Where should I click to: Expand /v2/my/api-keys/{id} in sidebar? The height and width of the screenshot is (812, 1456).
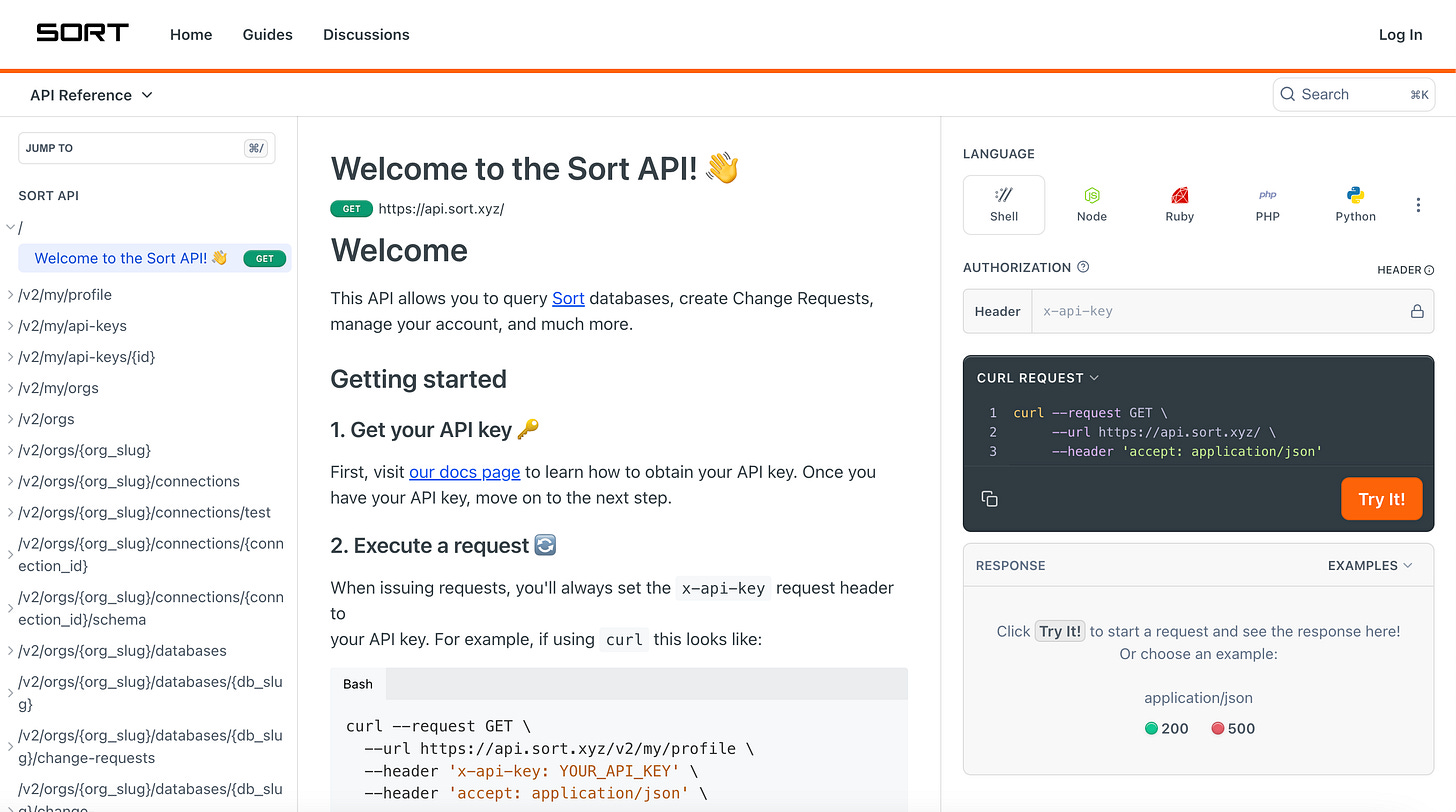[11, 357]
